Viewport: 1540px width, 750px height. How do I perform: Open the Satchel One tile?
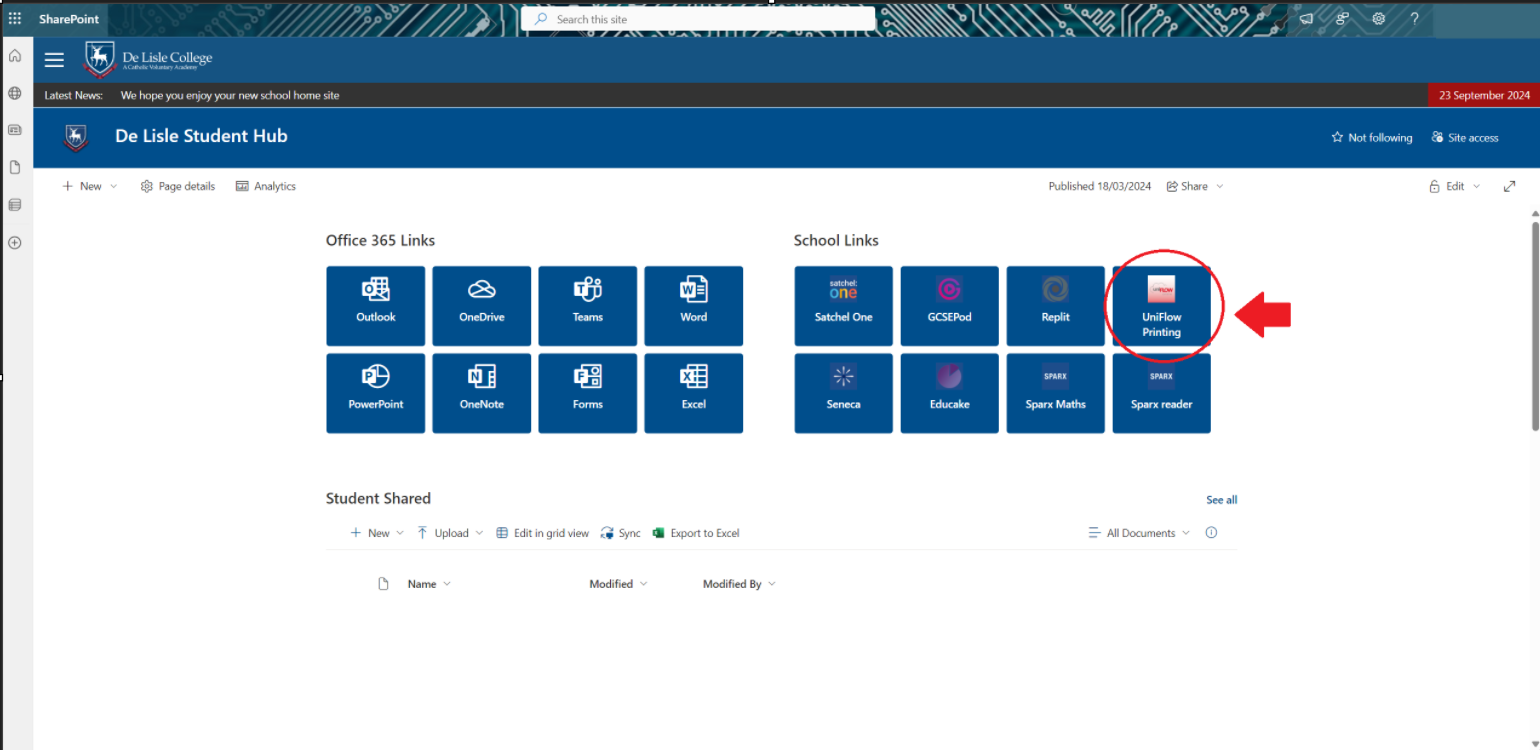tap(844, 306)
